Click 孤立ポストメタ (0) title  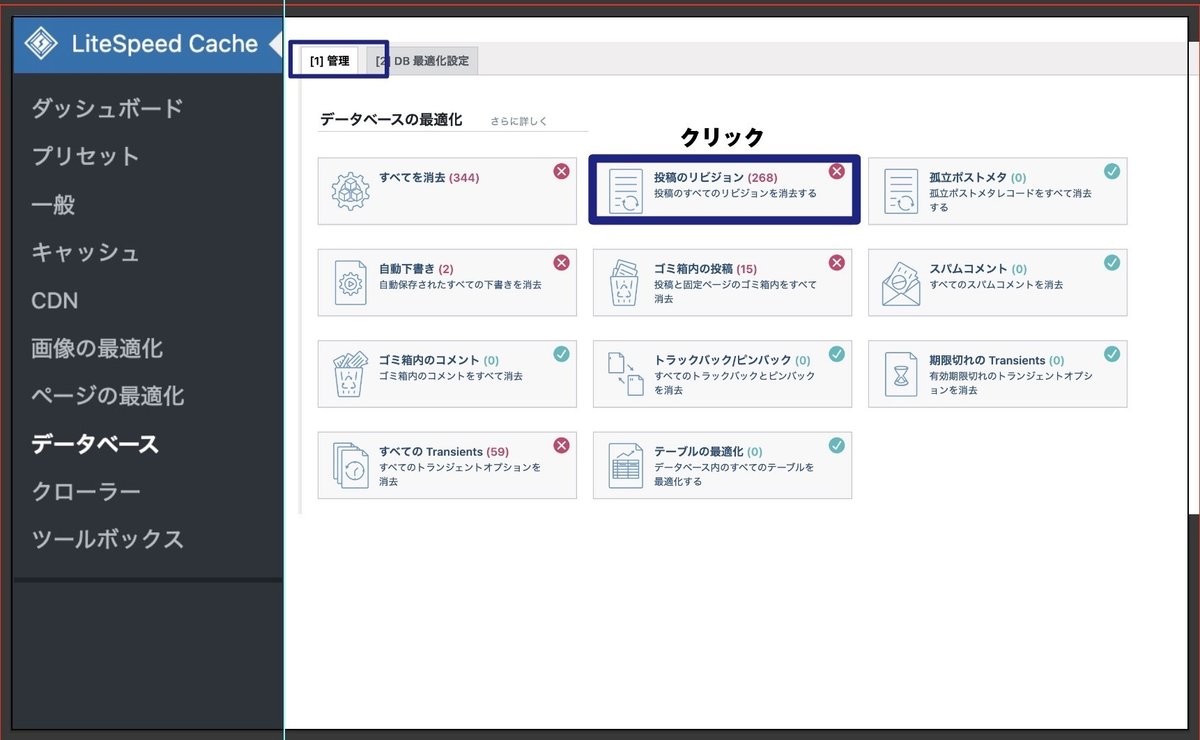pos(978,178)
